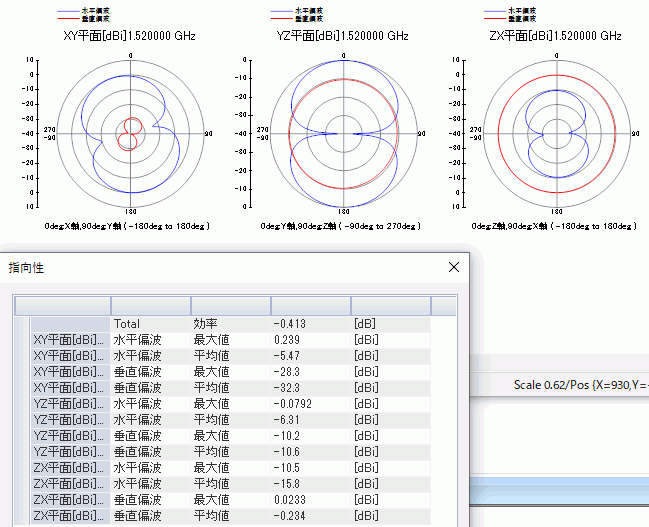Image resolution: width=649 pixels, height=527 pixels.
Task: Click the -15.8 value cell
Action: [x=310, y=484]
